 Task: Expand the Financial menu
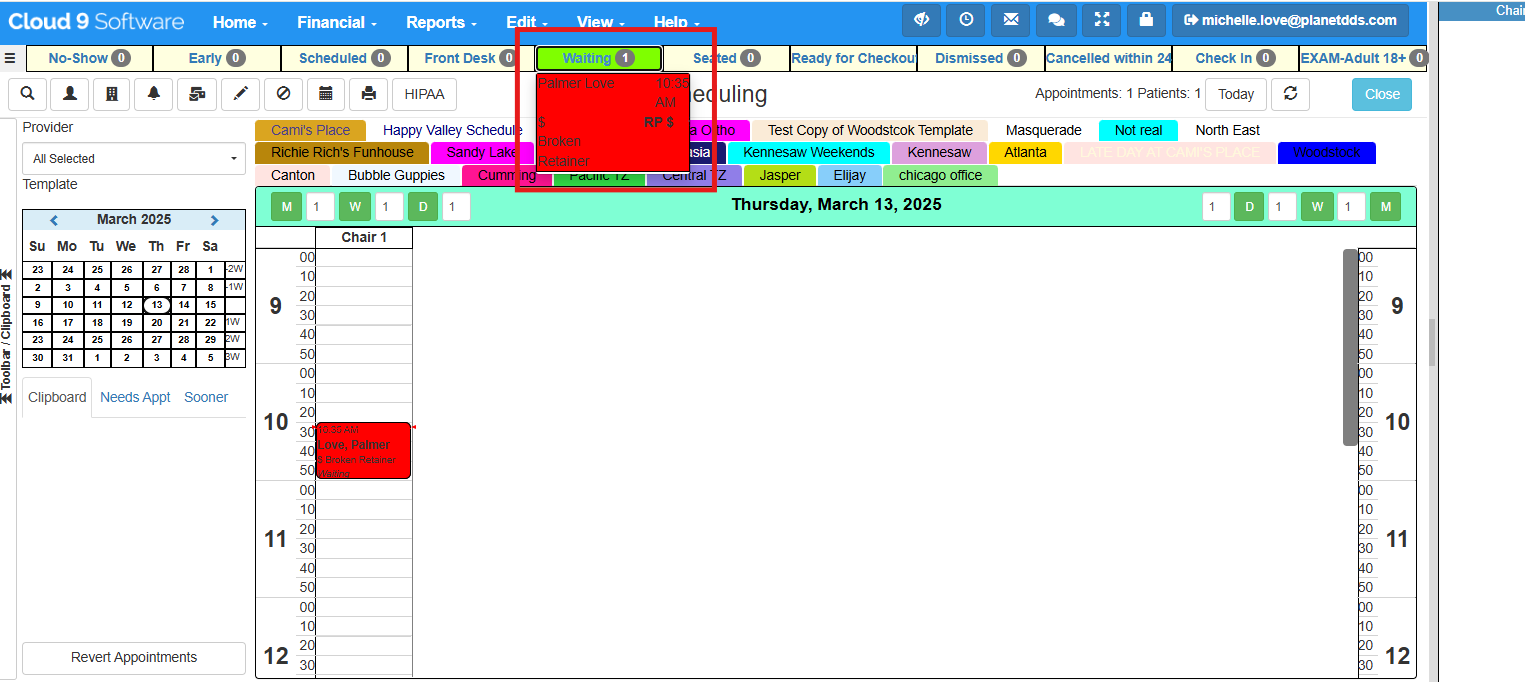pyautogui.click(x=336, y=21)
